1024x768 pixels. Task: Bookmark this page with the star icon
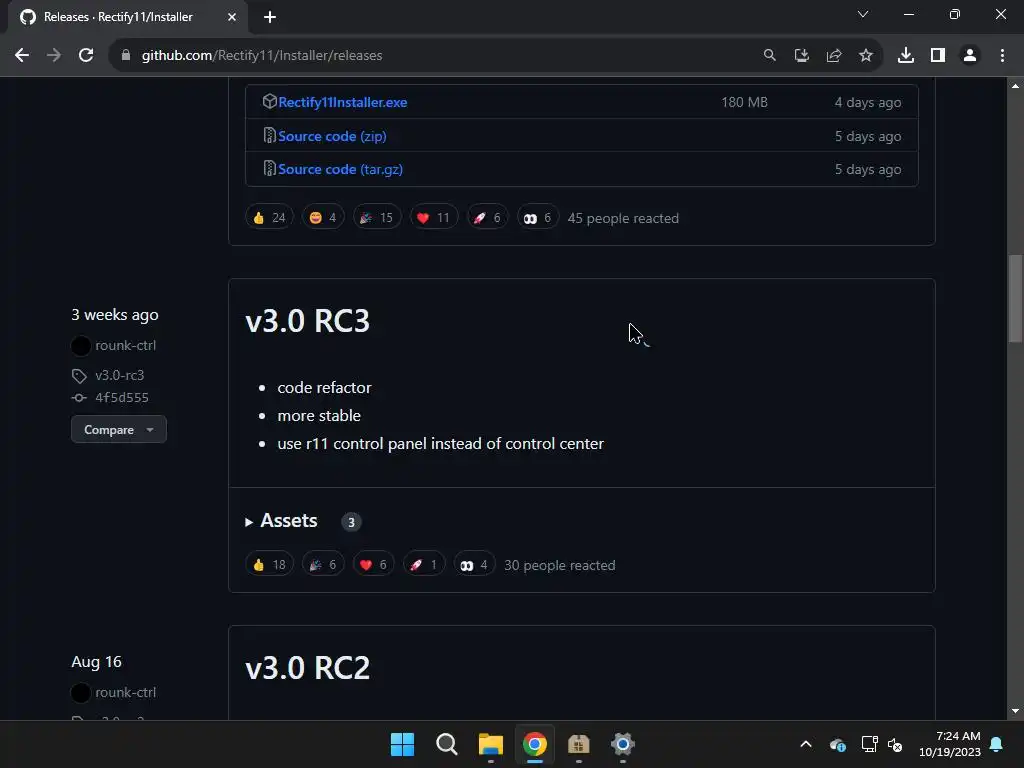[866, 56]
